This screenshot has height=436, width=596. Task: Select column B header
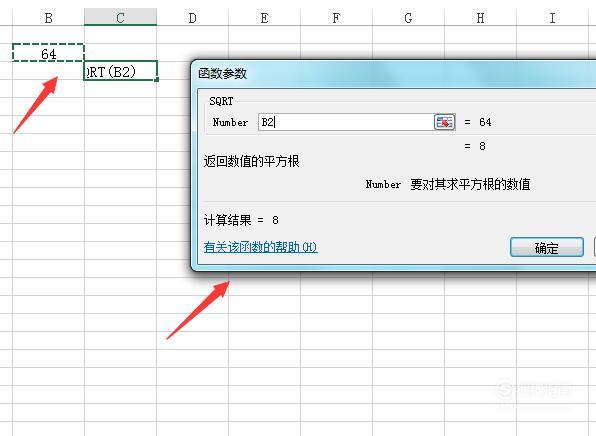click(x=48, y=17)
